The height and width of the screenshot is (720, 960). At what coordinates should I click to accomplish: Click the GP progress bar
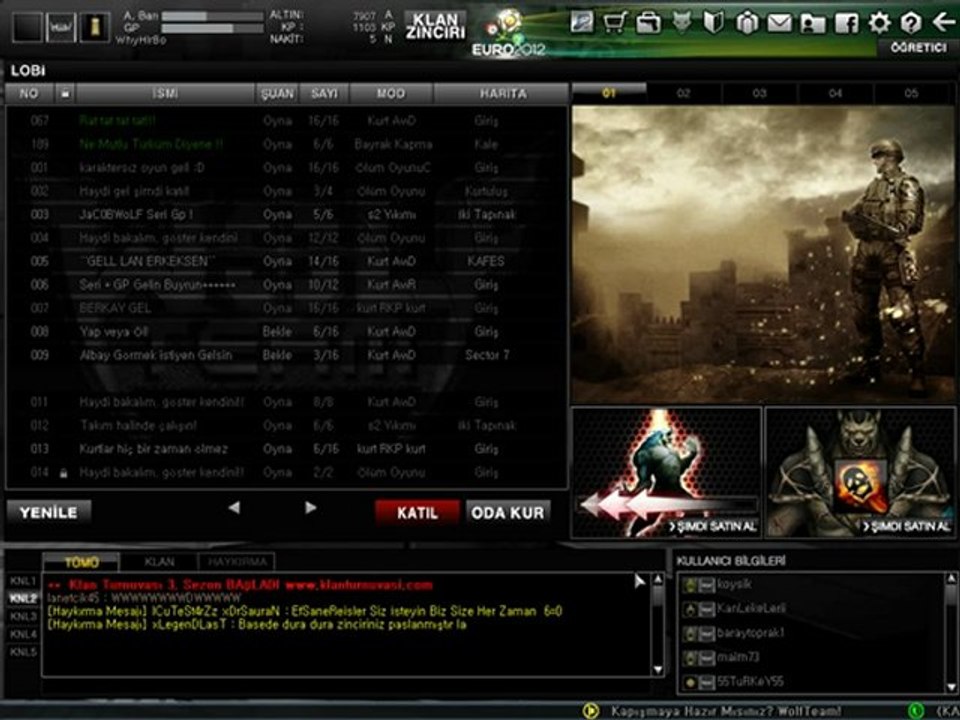tap(212, 28)
